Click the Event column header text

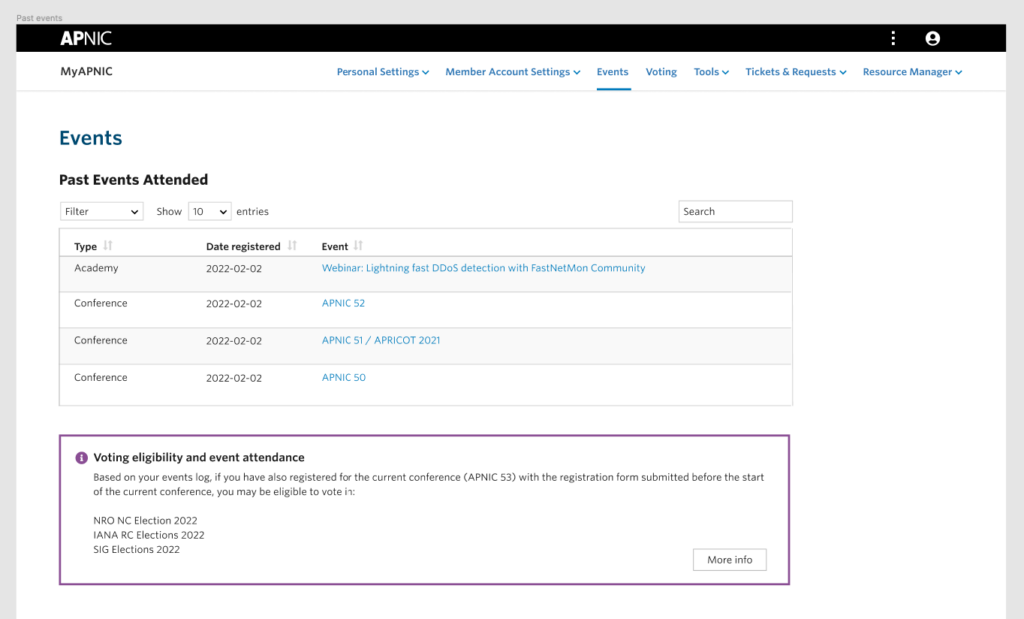(334, 246)
